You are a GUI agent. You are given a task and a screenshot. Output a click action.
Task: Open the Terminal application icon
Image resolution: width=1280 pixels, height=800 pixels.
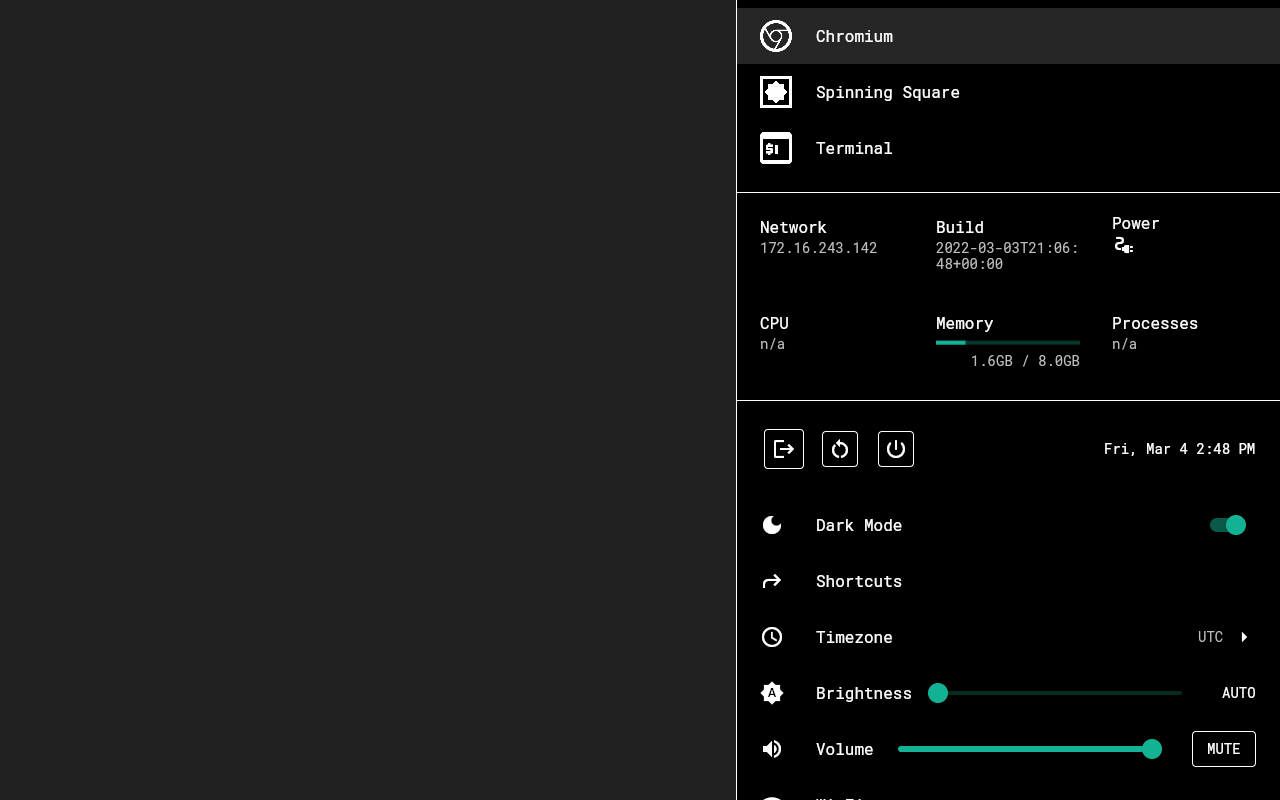tap(776, 148)
